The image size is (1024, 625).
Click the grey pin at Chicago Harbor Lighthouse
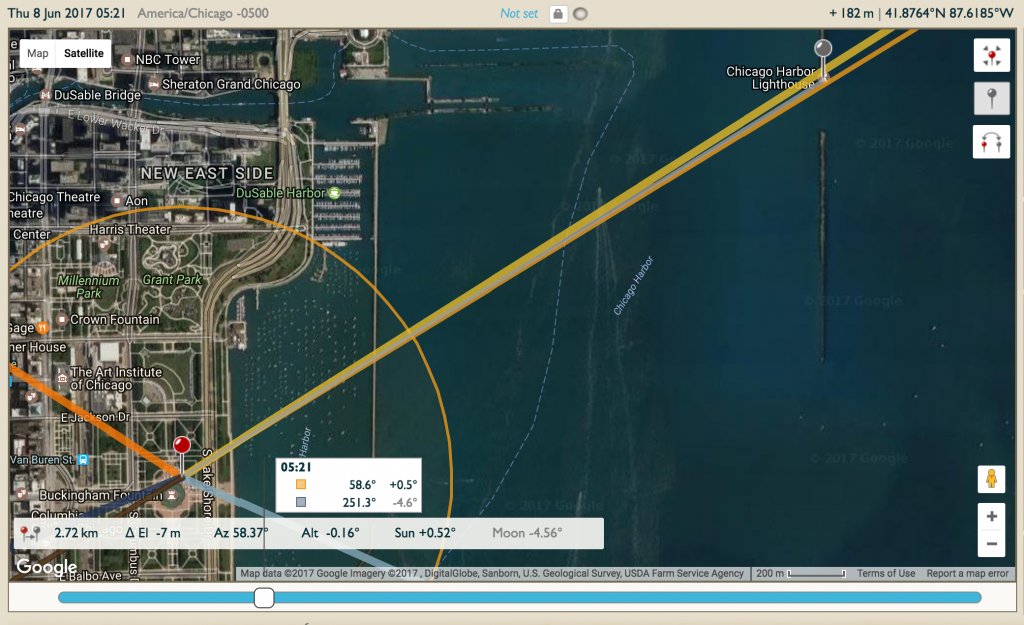click(x=823, y=48)
